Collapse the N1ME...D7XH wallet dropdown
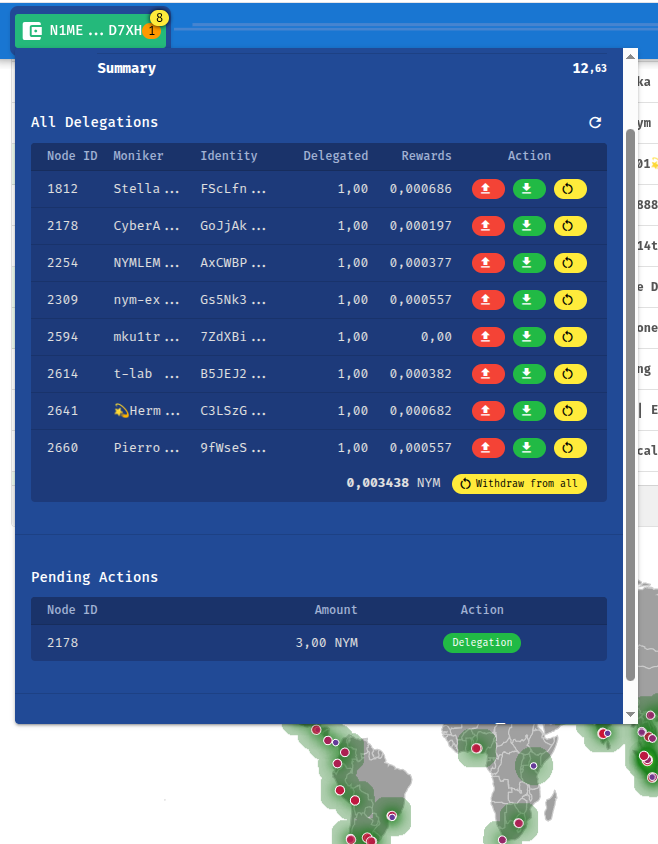The width and height of the screenshot is (658, 844). tap(90, 30)
